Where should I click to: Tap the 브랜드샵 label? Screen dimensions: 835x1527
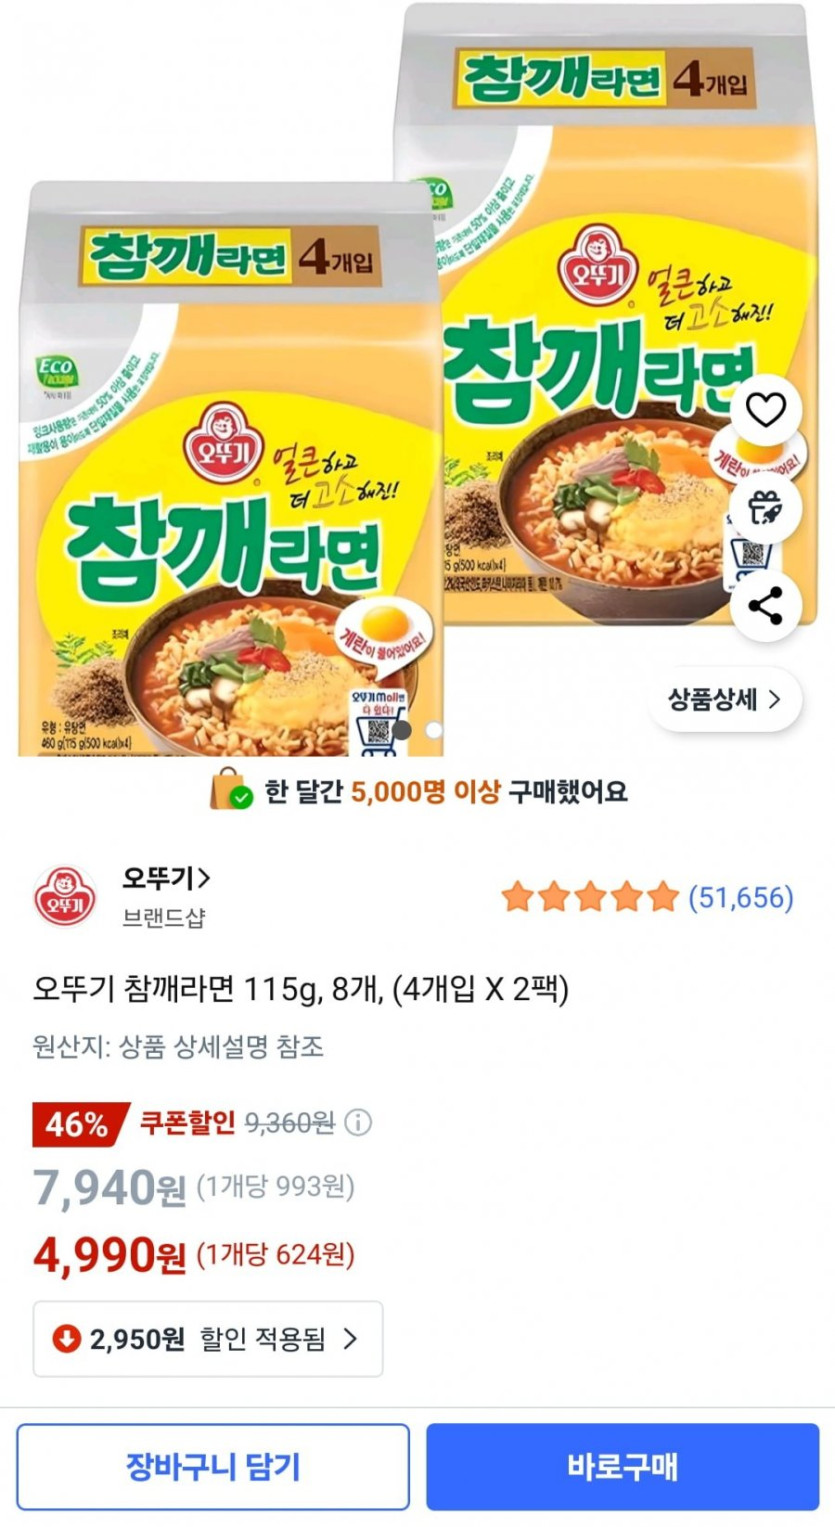(x=163, y=918)
